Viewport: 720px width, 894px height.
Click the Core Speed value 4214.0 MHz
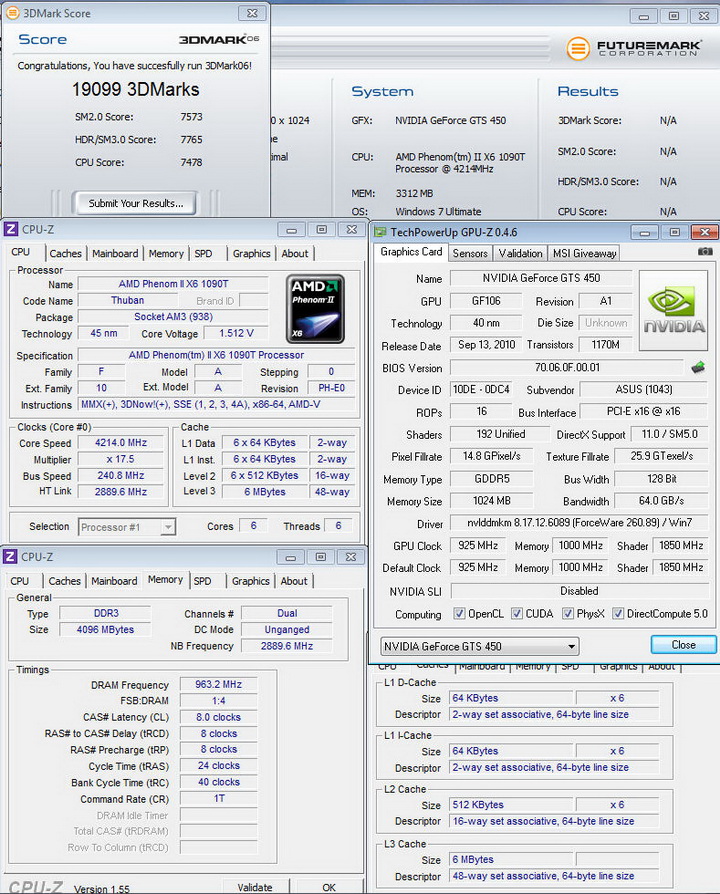pos(120,442)
